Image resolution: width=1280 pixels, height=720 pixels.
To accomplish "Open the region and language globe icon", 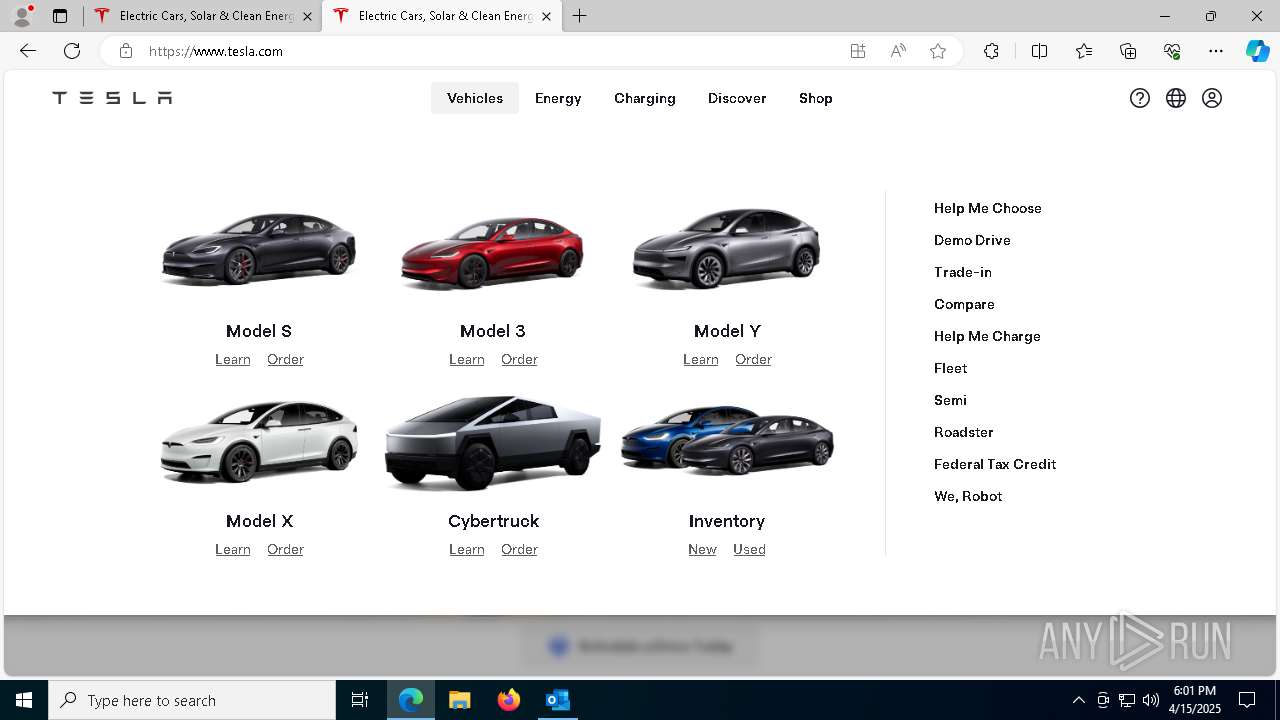I will [1176, 98].
